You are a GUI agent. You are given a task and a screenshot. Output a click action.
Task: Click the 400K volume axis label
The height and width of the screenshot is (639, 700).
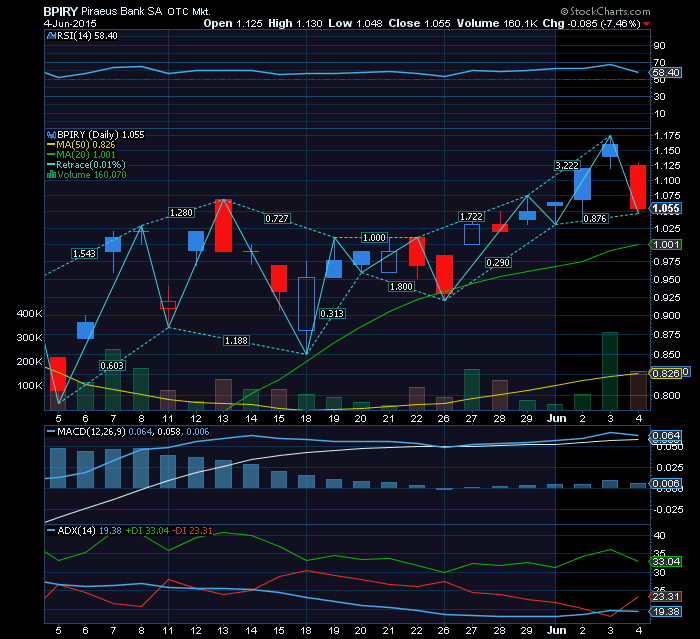pyautogui.click(x=29, y=313)
